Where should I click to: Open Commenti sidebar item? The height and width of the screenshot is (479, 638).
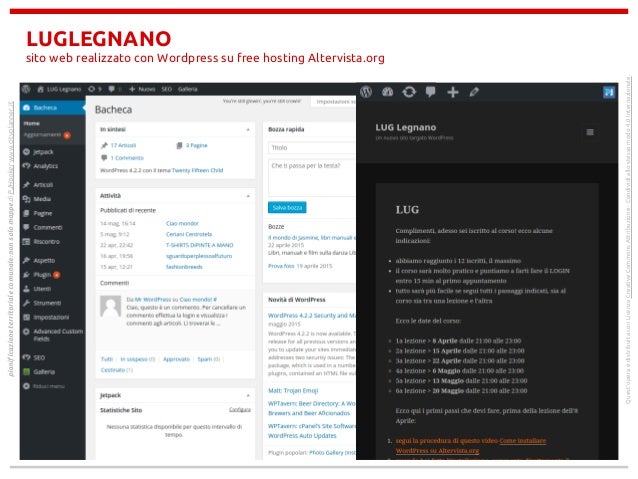point(48,227)
